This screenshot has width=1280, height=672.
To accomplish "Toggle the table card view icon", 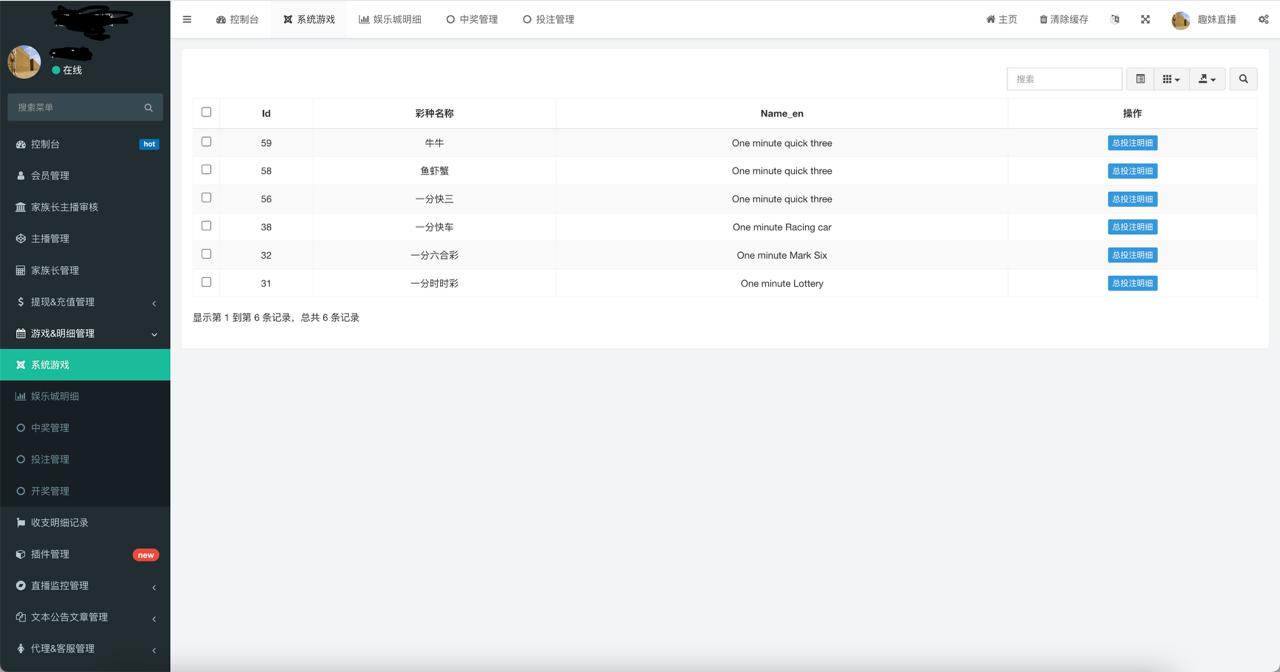I will pyautogui.click(x=1140, y=79).
